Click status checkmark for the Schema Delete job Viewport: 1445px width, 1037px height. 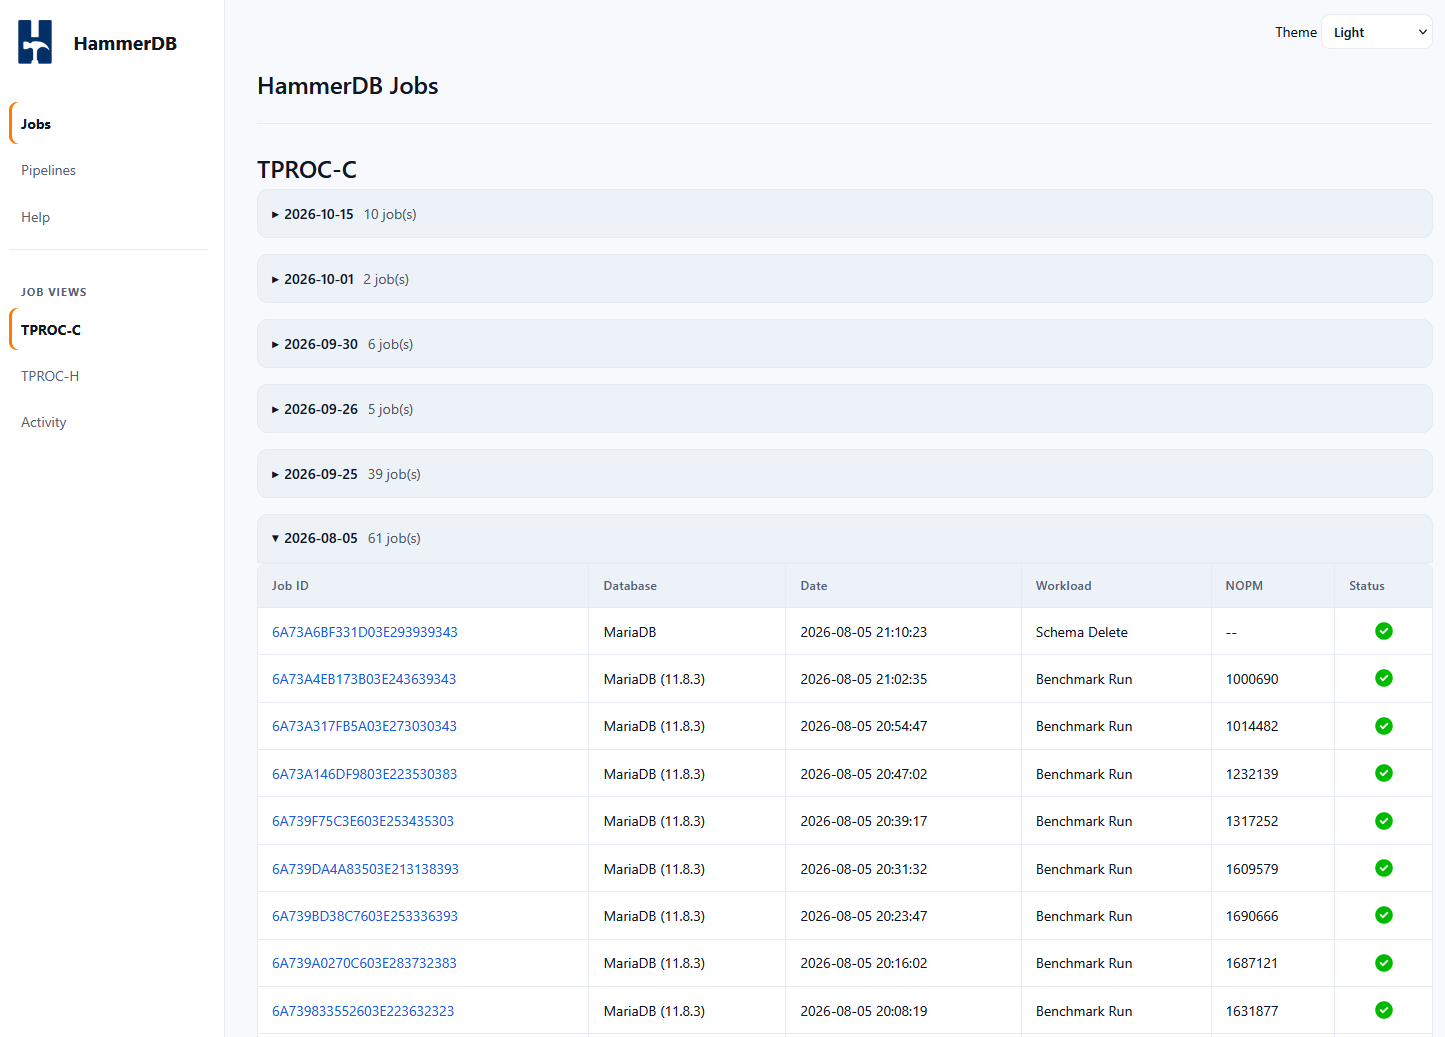1384,631
